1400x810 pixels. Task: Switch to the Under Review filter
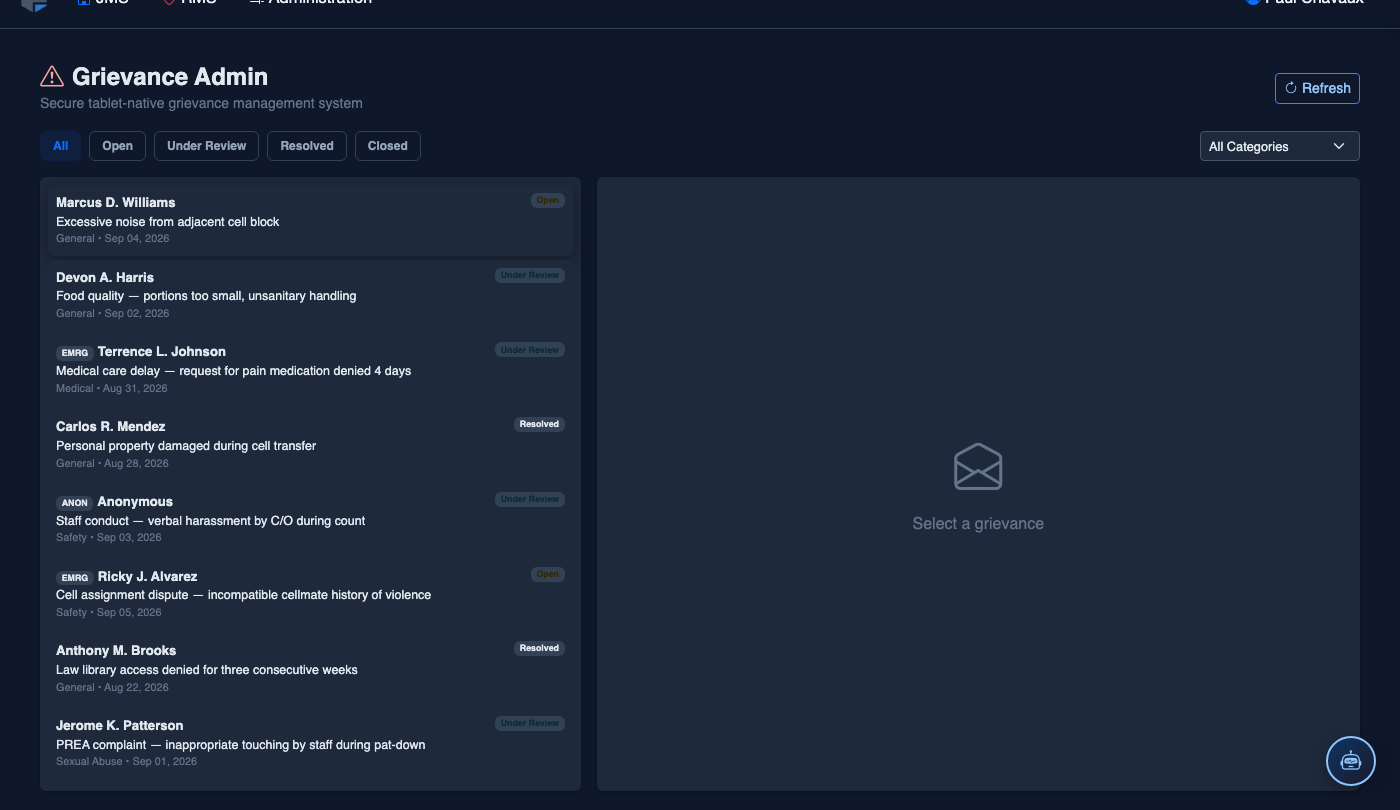(x=207, y=146)
